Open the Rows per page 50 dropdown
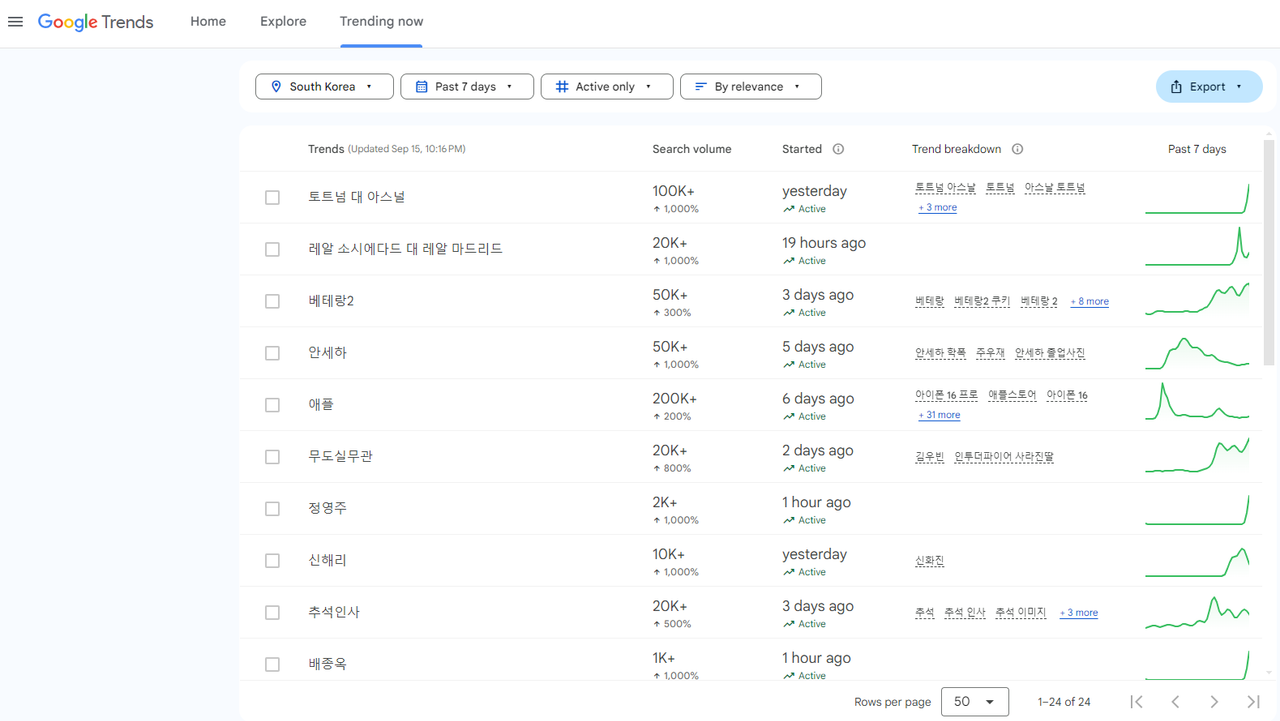The width and height of the screenshot is (1280, 721). tap(975, 702)
